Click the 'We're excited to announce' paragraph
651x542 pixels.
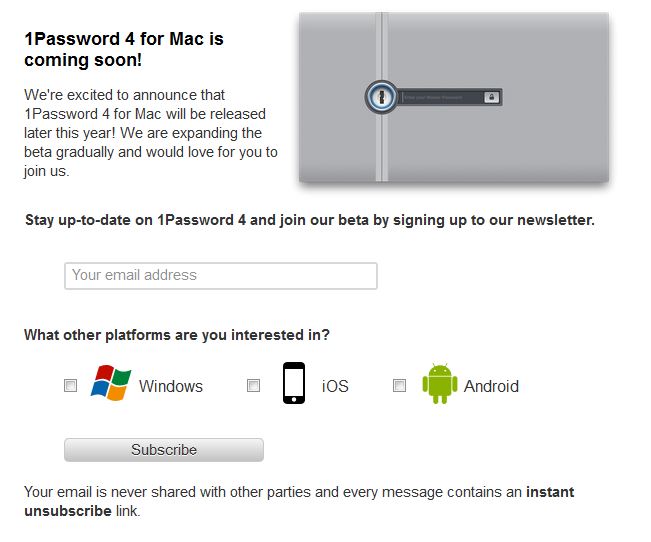(151, 133)
